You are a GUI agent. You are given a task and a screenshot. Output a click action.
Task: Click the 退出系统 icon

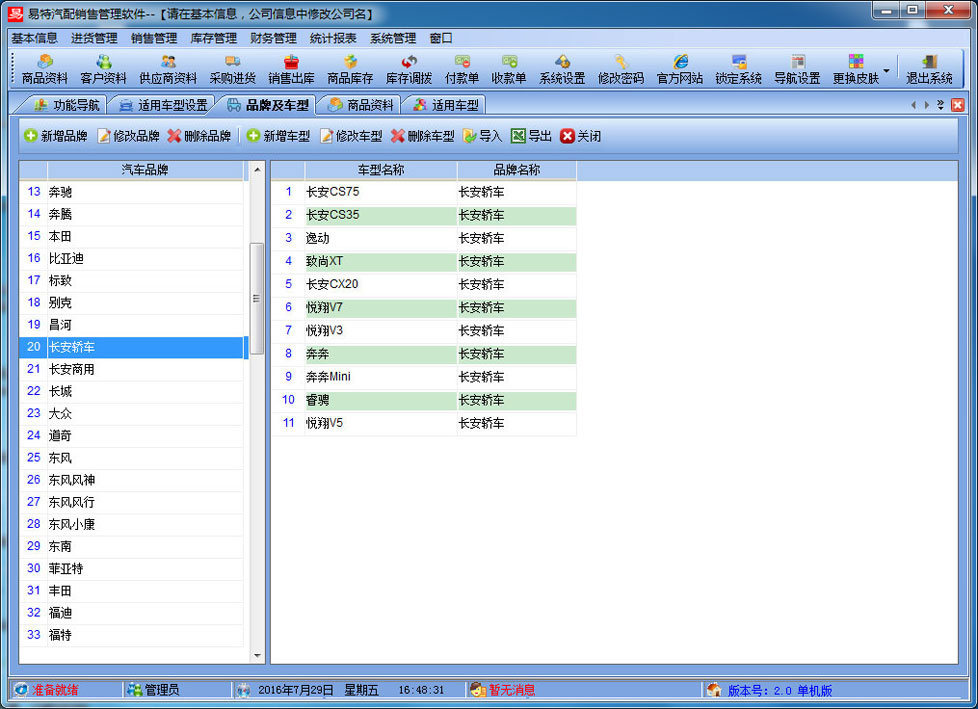point(929,69)
